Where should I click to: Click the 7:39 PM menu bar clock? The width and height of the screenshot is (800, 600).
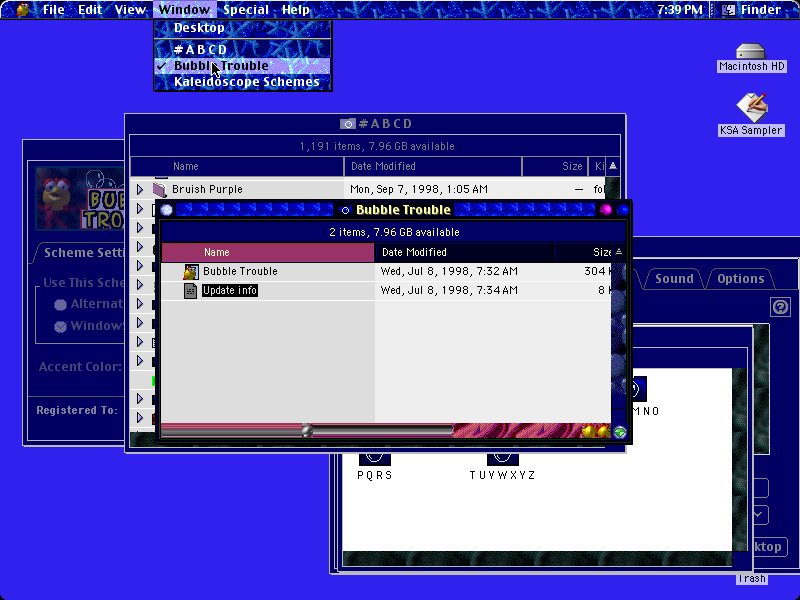click(679, 10)
